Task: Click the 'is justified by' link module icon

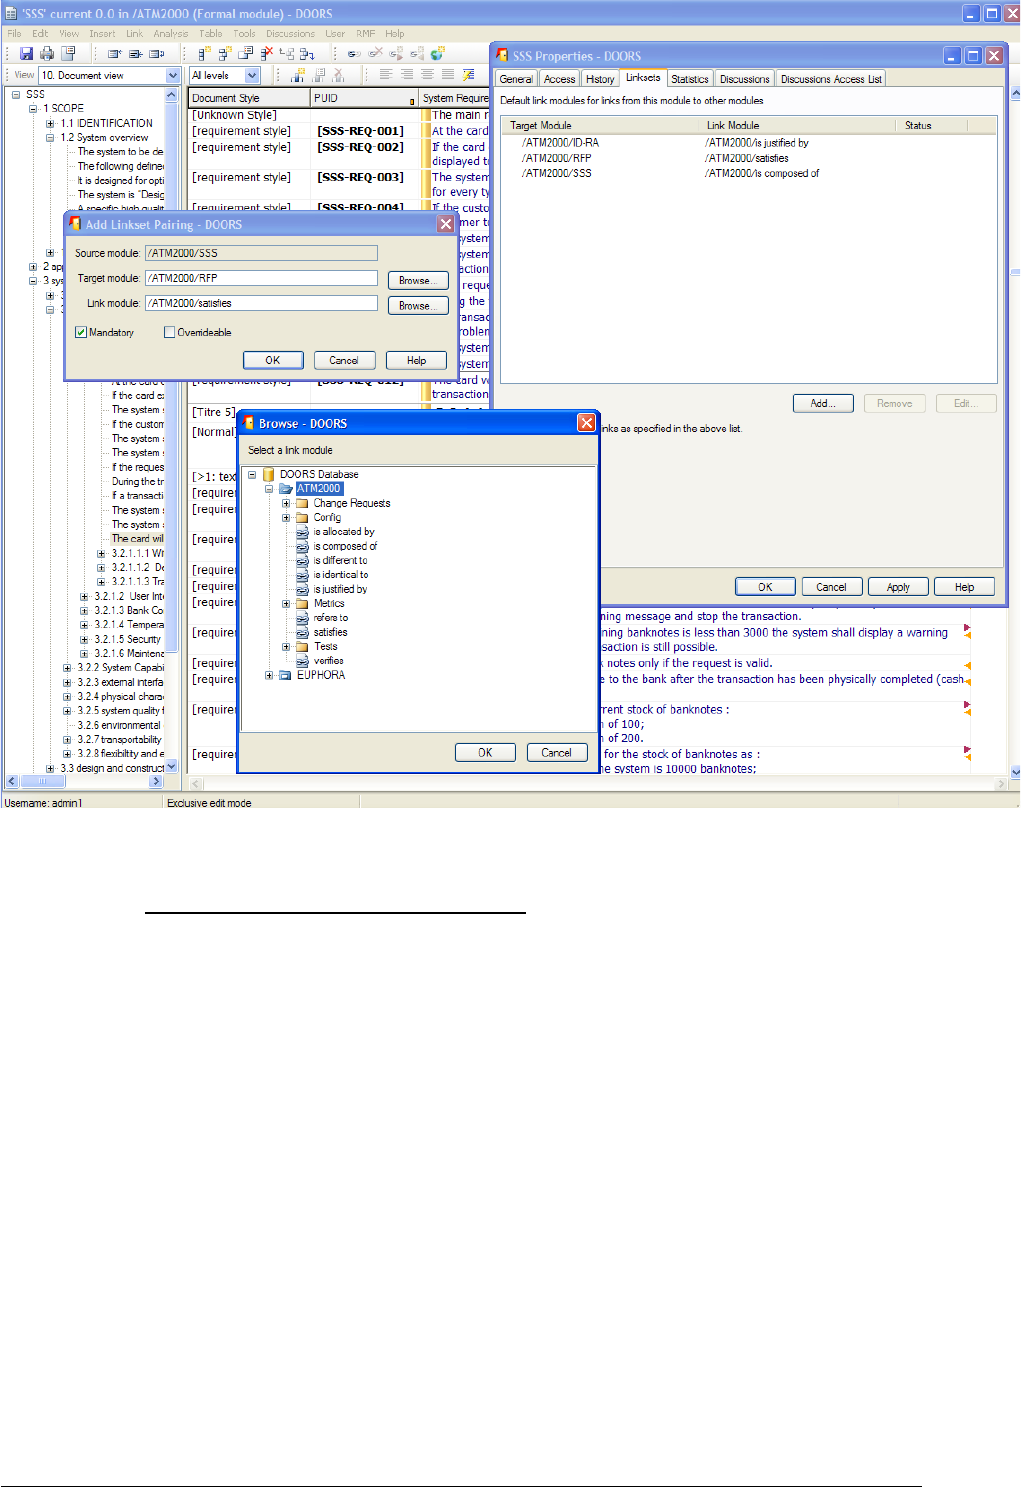Action: tap(302, 589)
